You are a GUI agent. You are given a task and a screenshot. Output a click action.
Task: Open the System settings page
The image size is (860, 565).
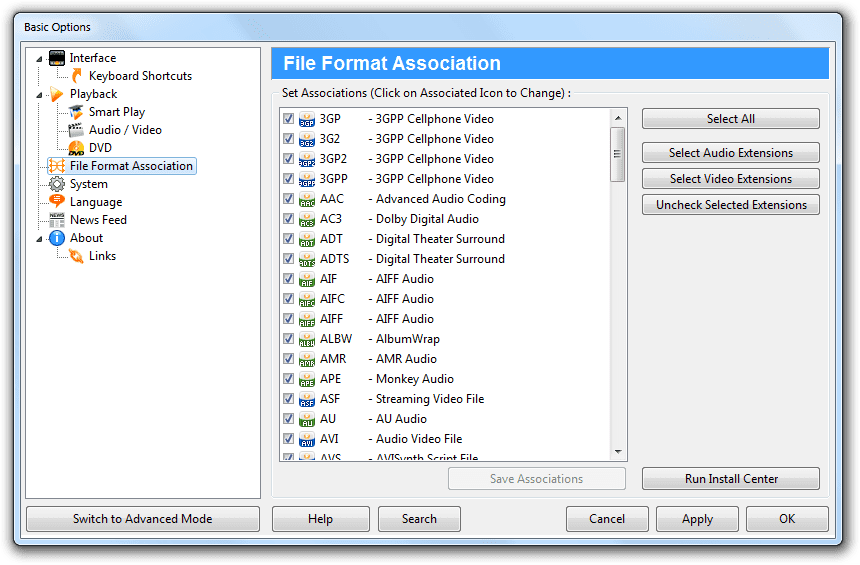tap(88, 184)
